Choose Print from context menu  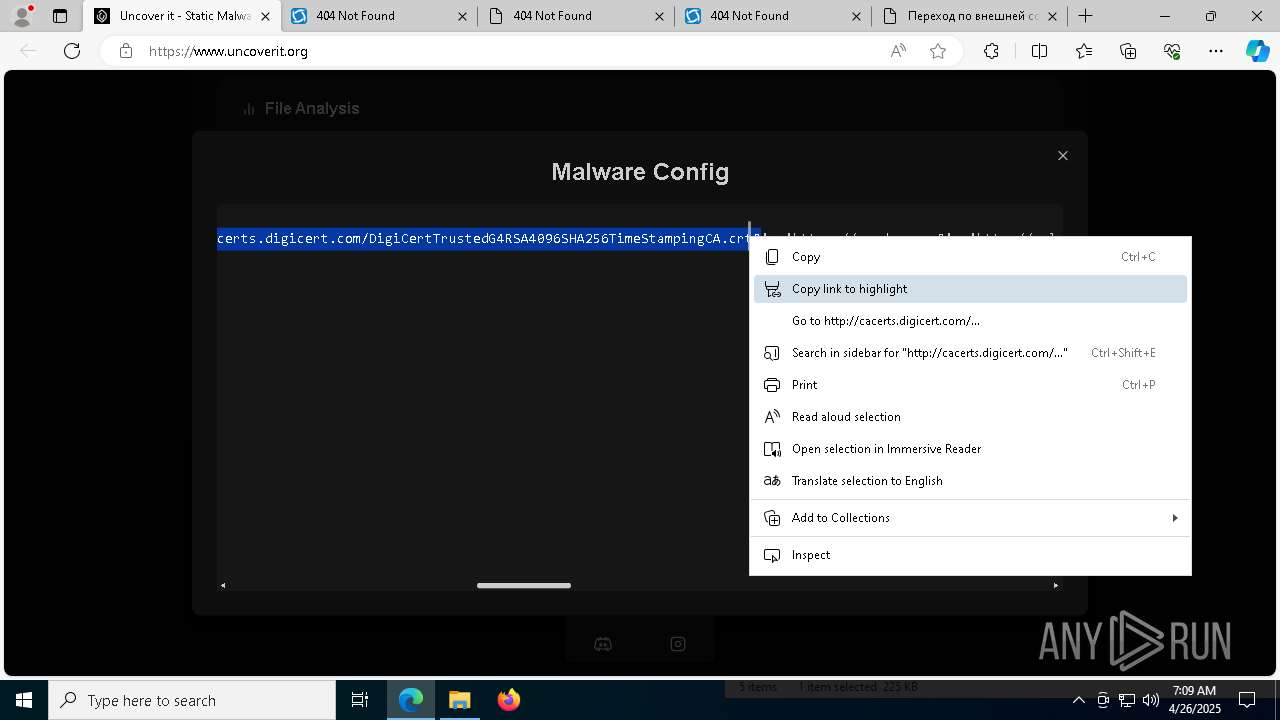click(970, 385)
